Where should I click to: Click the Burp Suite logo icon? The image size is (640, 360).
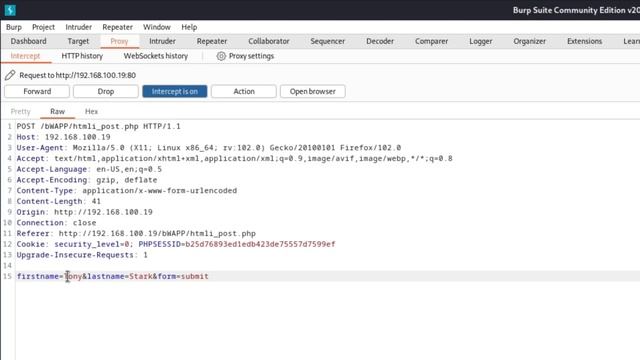(10, 10)
